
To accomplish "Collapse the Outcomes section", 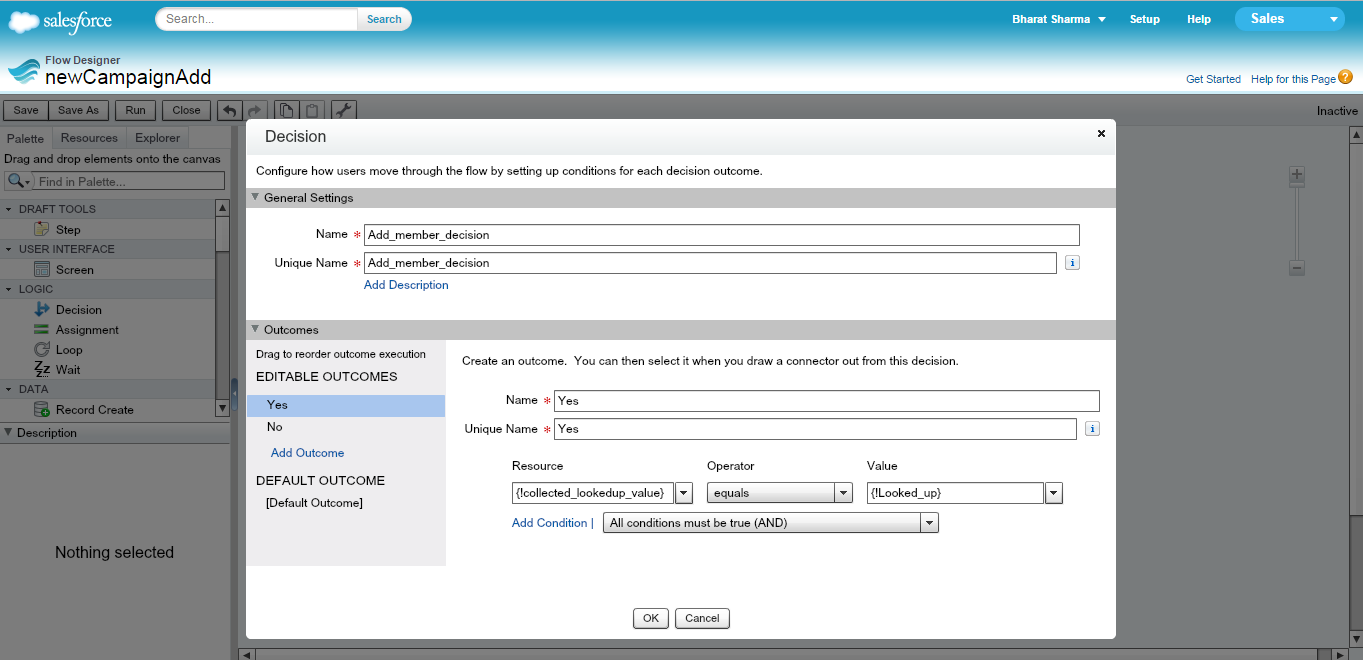I will point(255,329).
